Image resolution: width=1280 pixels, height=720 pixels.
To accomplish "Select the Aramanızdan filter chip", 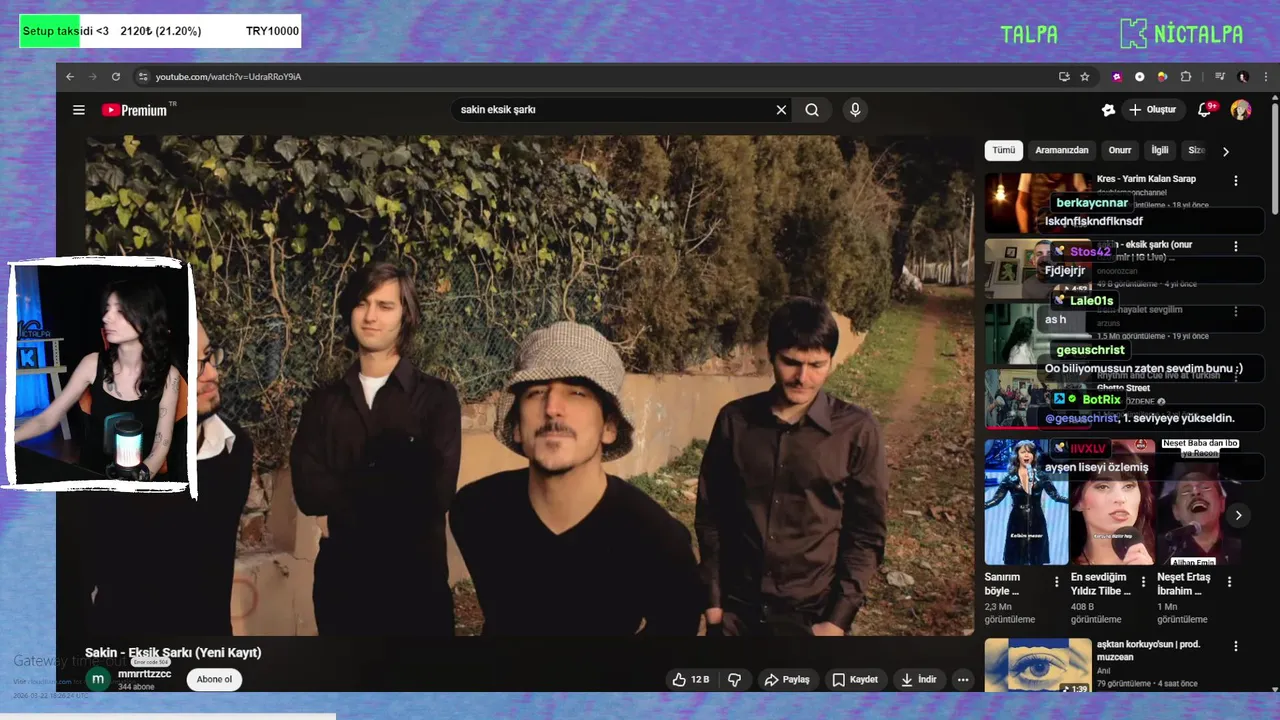I will pos(1062,150).
